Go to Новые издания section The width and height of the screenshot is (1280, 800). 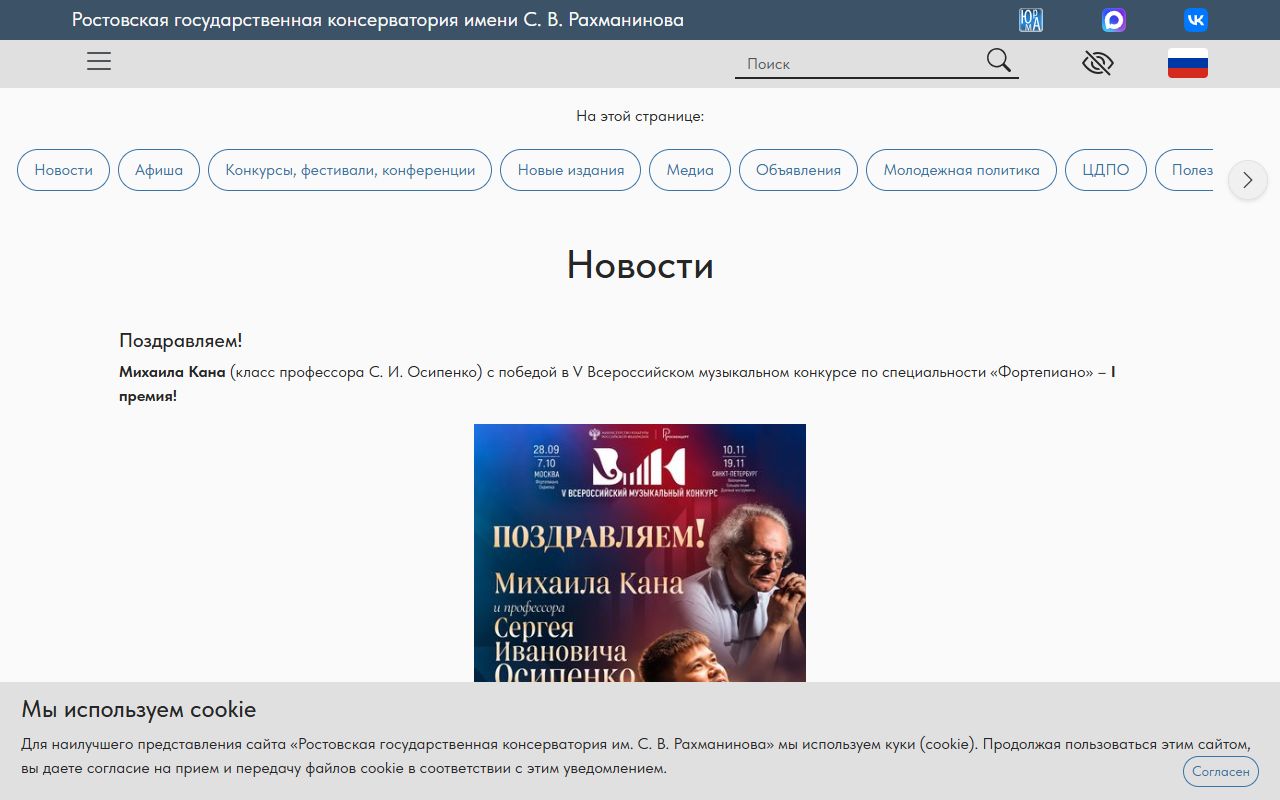571,170
